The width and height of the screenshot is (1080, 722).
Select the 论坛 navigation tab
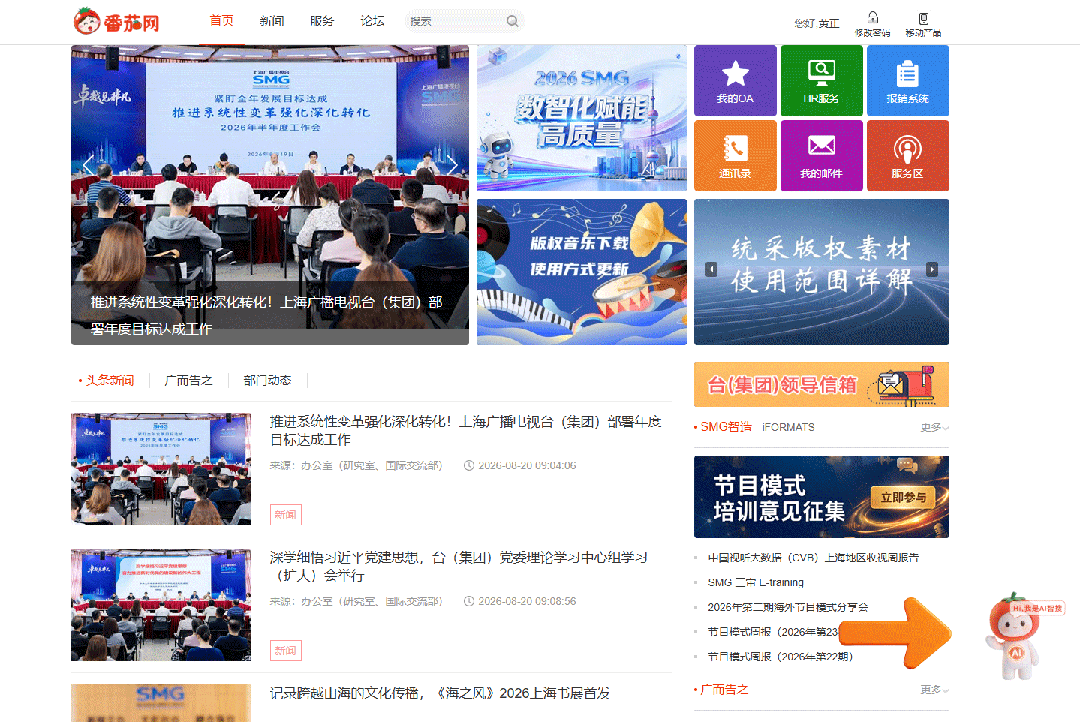(373, 21)
